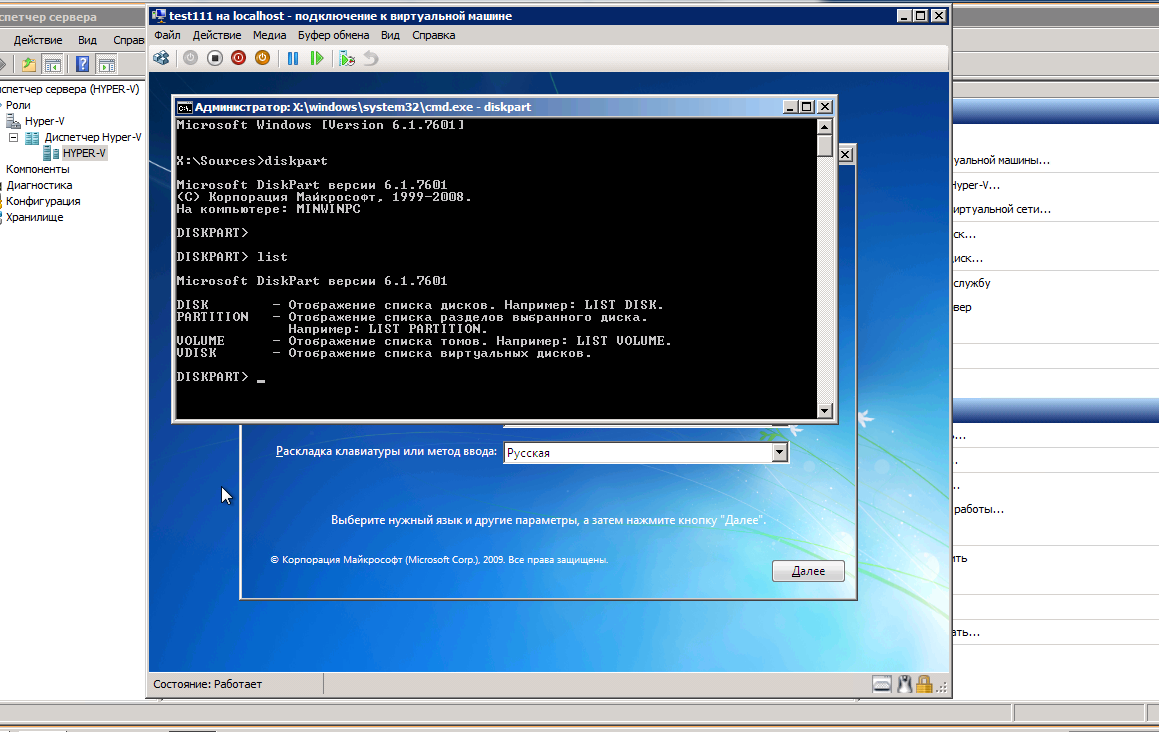Open Файл menu in VM connection window
The image size is (1159, 732).
point(167,35)
